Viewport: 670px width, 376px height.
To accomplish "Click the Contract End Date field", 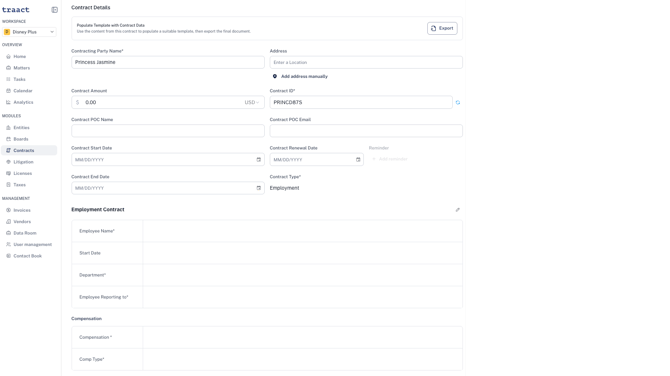I will 168,188.
